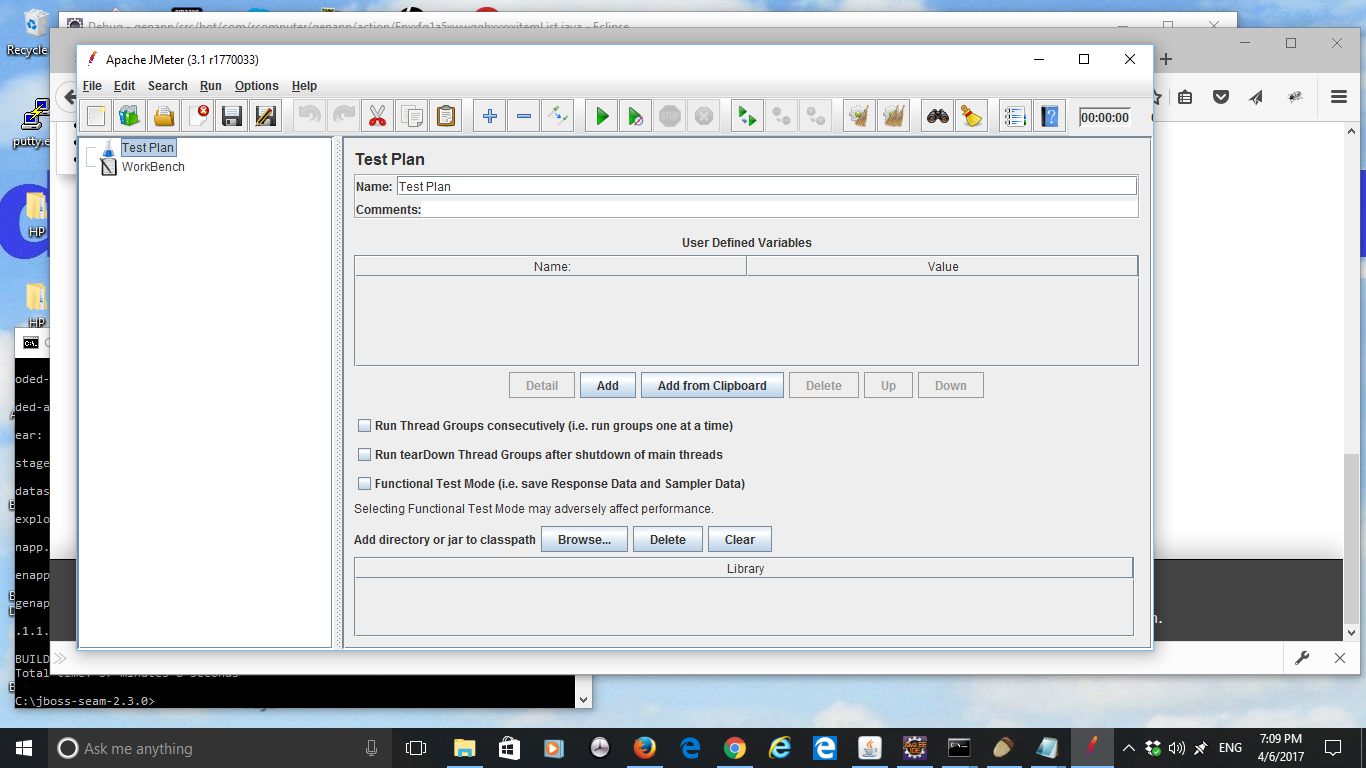Open the Options menu
1366x768 pixels.
tap(257, 86)
